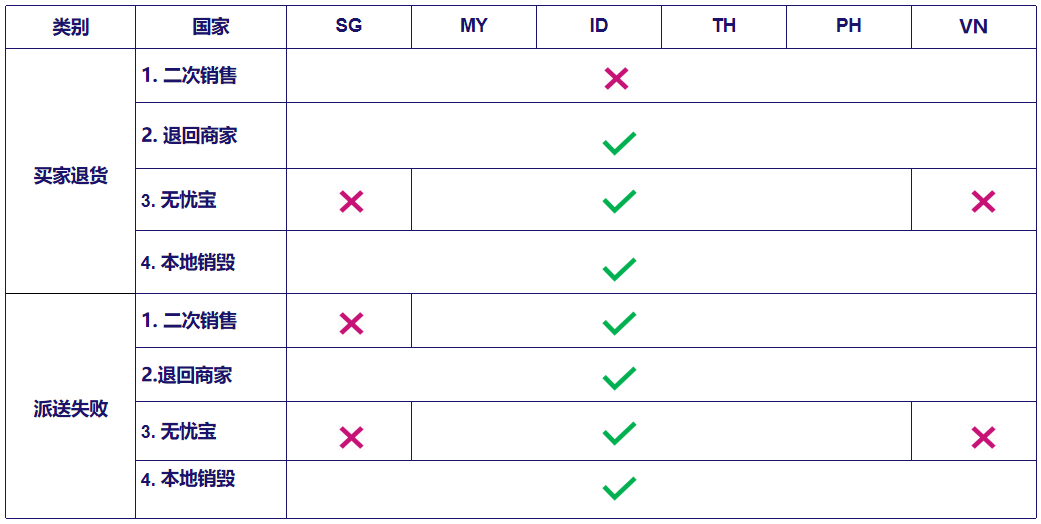Viewport: 1041px width, 524px height.
Task: Click the red cross in 买家退货 二次销售 row
Action: [616, 79]
